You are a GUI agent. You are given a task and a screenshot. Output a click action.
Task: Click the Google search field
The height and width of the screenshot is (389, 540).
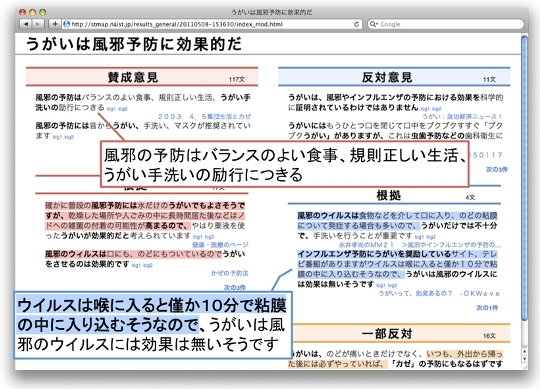(446, 24)
